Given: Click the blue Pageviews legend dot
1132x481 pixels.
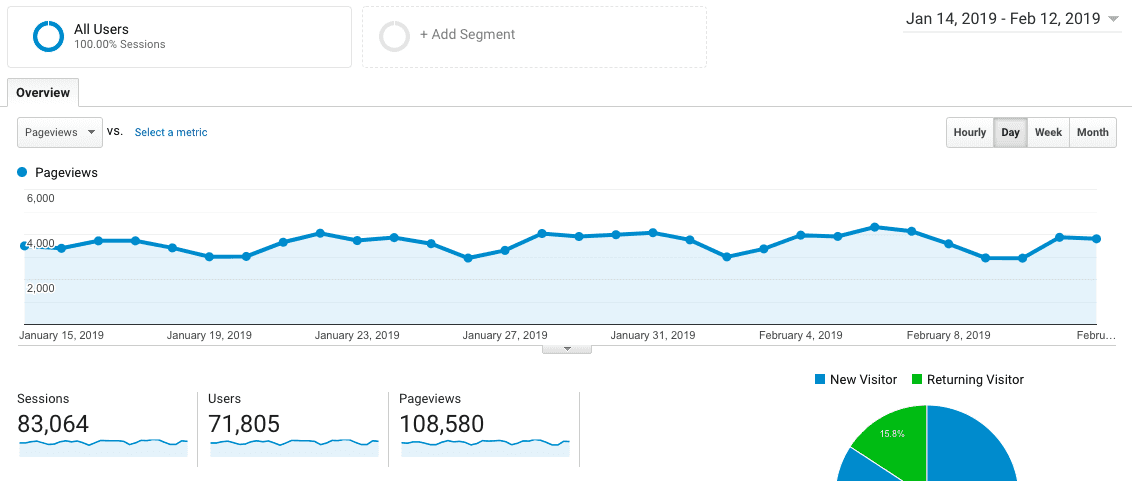Looking at the screenshot, I should 22,173.
